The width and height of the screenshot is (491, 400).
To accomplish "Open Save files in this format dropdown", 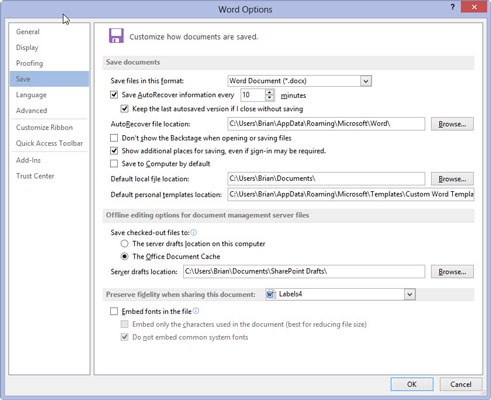I will (366, 81).
